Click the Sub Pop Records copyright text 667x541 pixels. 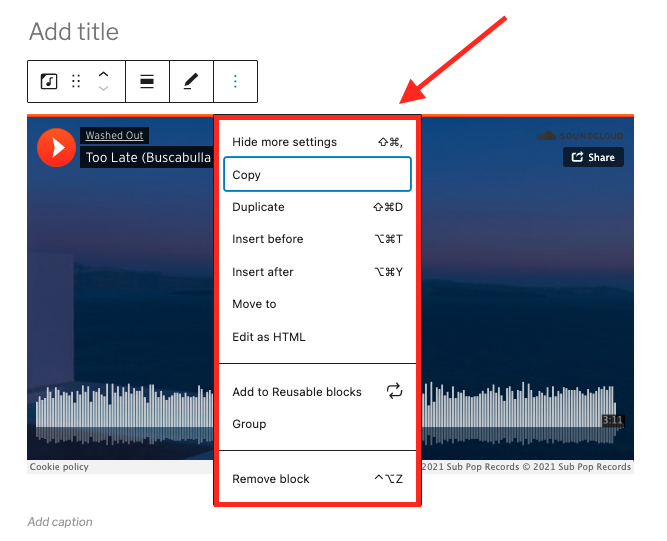pyautogui.click(x=527, y=467)
